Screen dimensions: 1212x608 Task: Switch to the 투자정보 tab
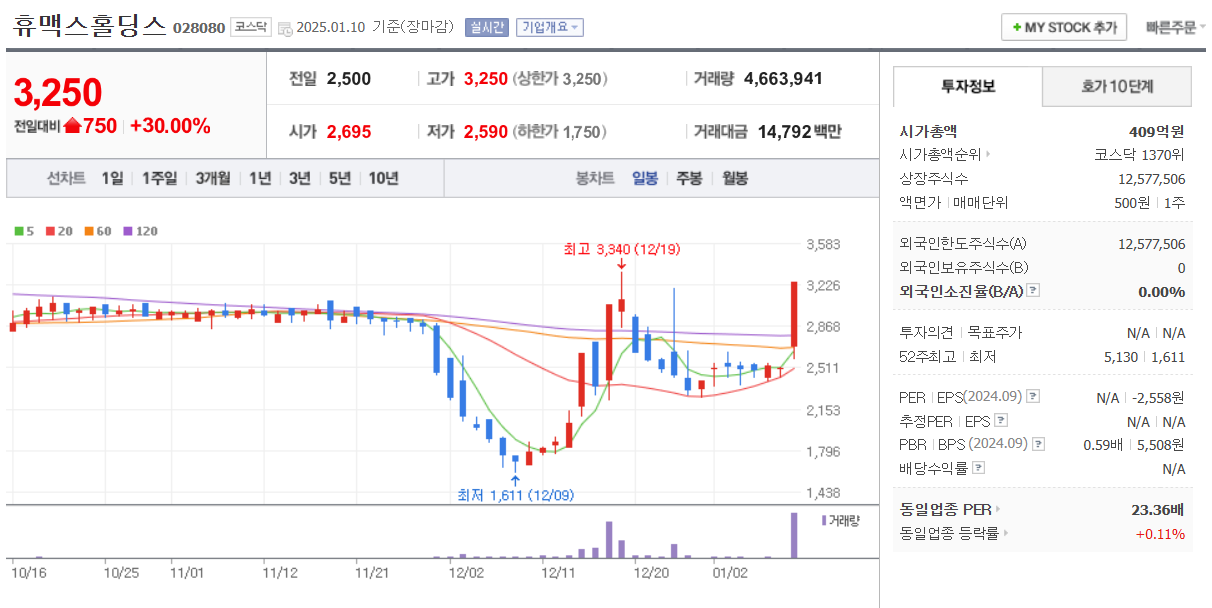click(x=968, y=86)
